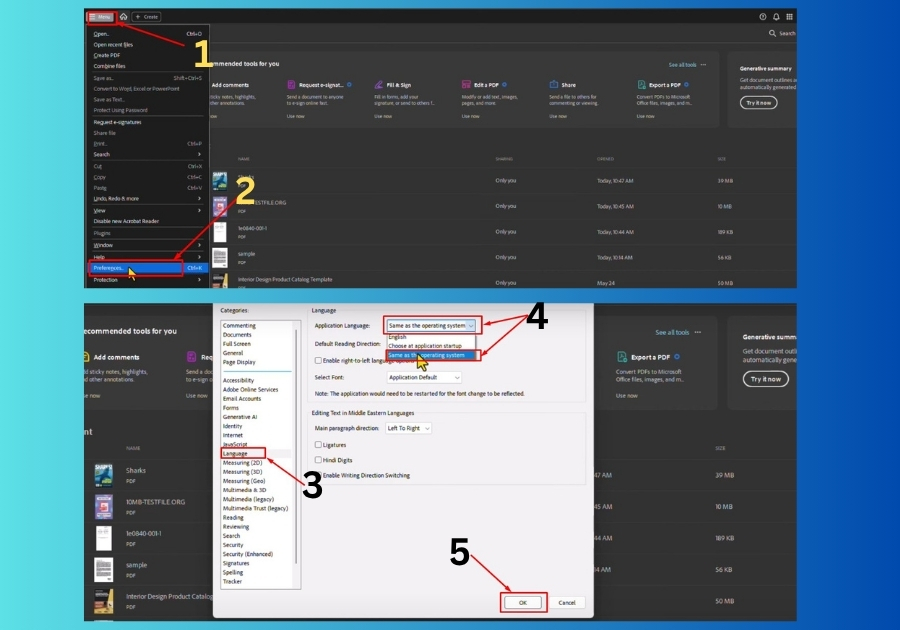Click OK in the Preferences dialog
Screen dimensions: 900x630
coord(523,602)
